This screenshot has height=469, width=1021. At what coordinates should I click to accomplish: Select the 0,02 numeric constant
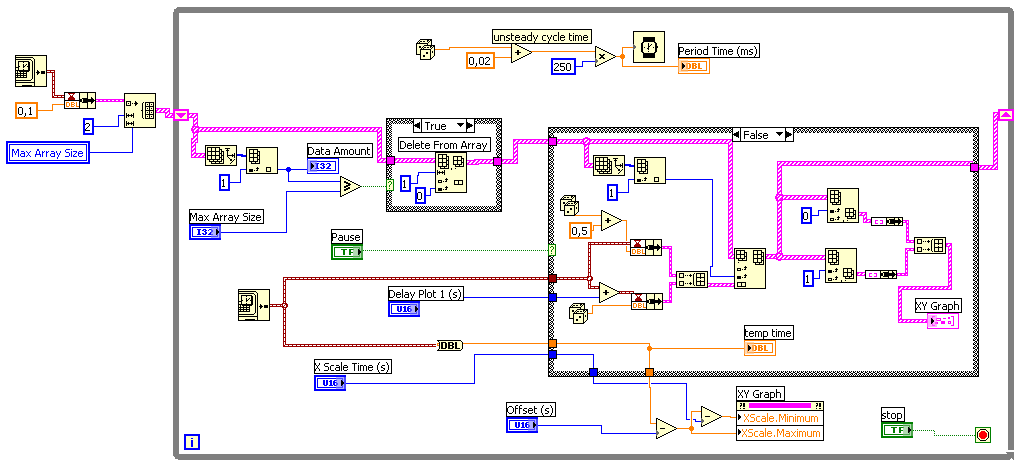[481, 61]
